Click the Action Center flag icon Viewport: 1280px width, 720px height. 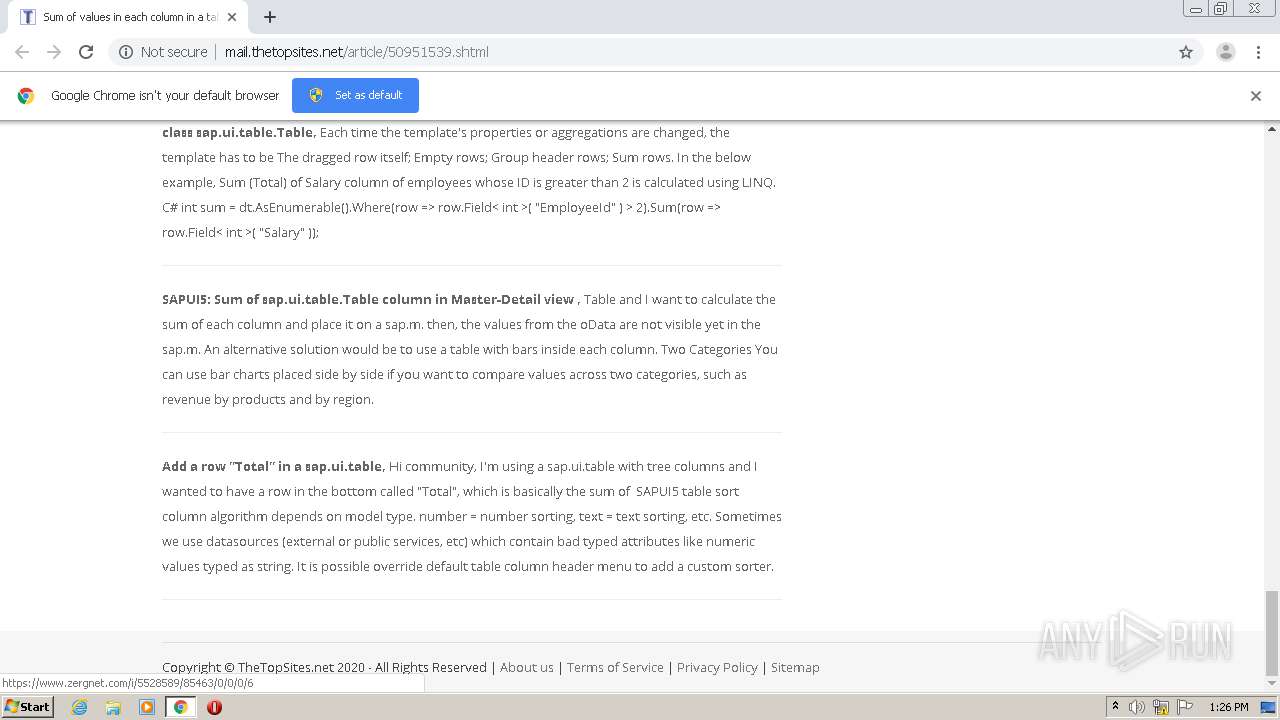pos(1184,707)
